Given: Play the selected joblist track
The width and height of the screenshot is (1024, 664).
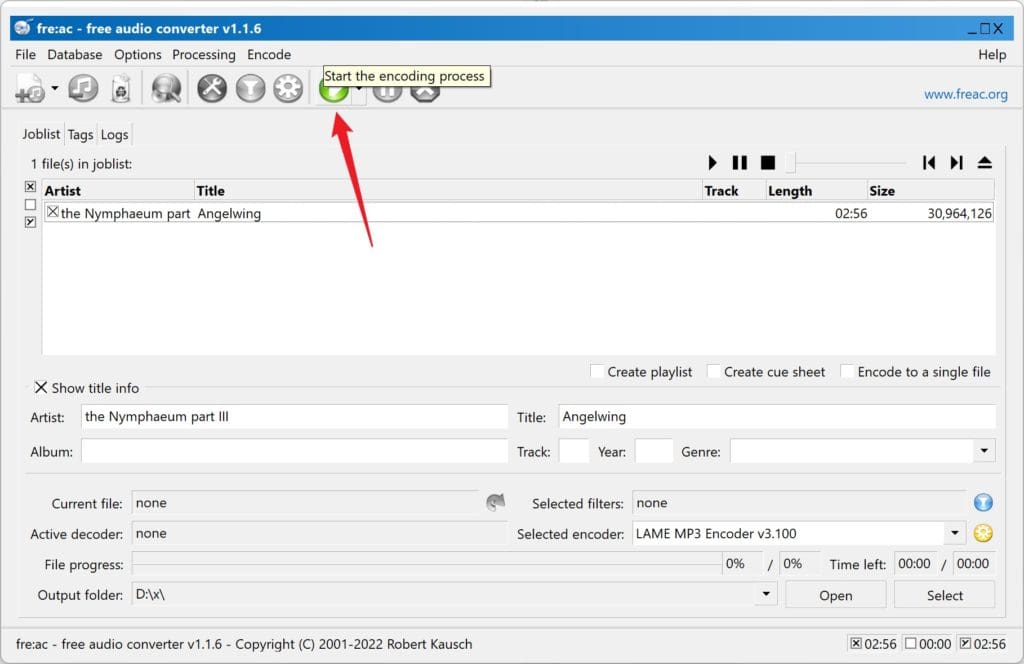Looking at the screenshot, I should point(712,163).
